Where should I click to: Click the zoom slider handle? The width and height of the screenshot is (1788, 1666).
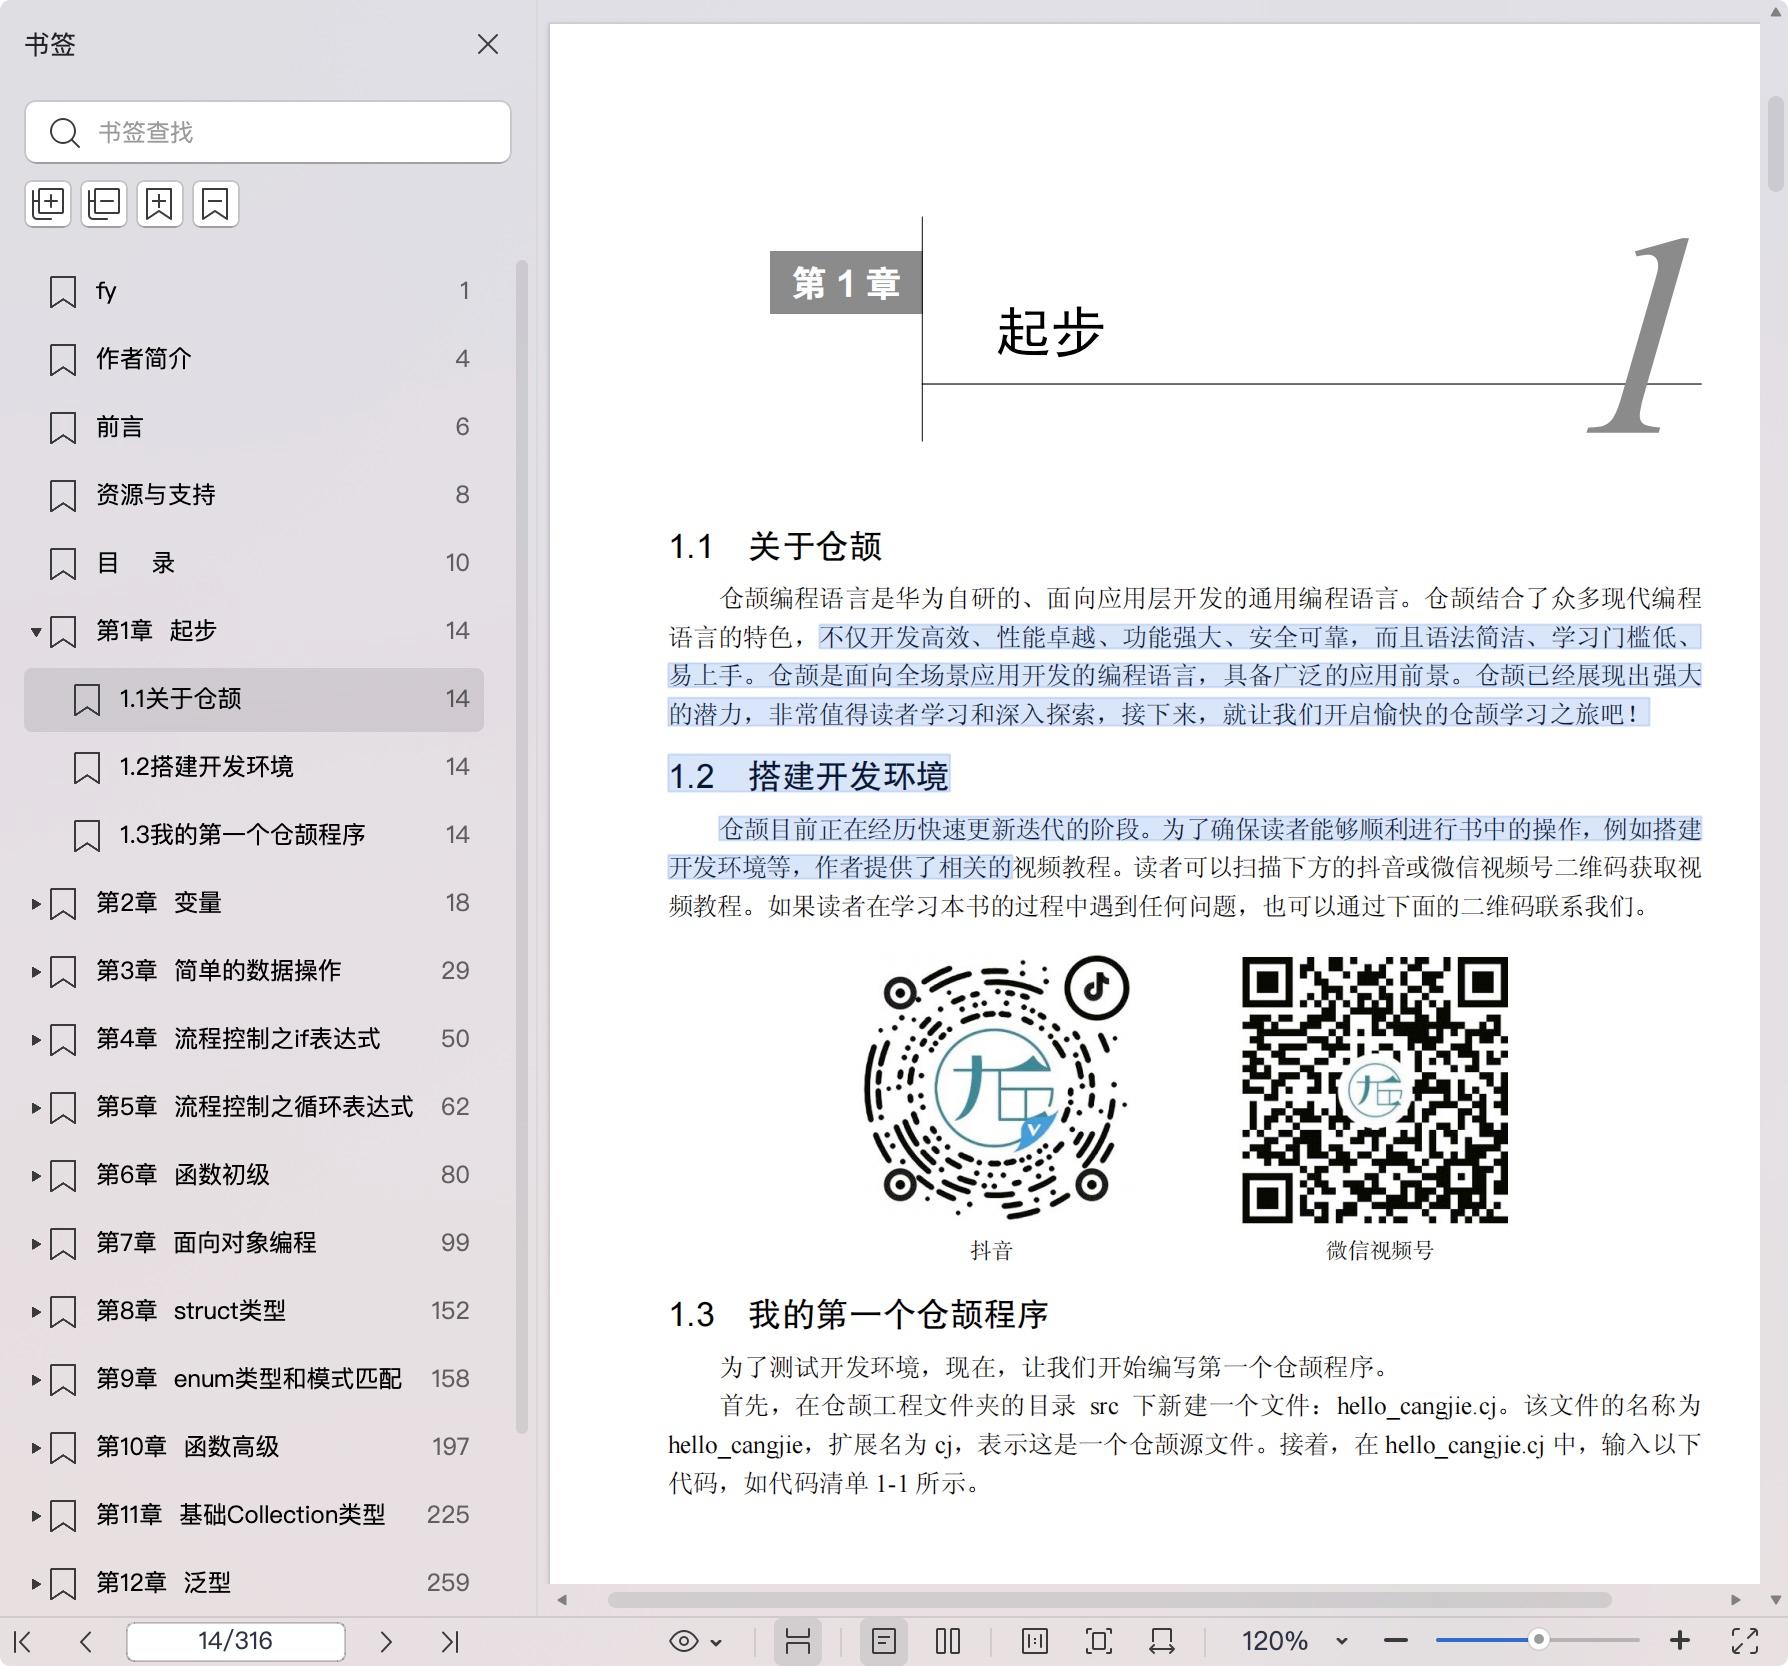tap(1539, 1640)
